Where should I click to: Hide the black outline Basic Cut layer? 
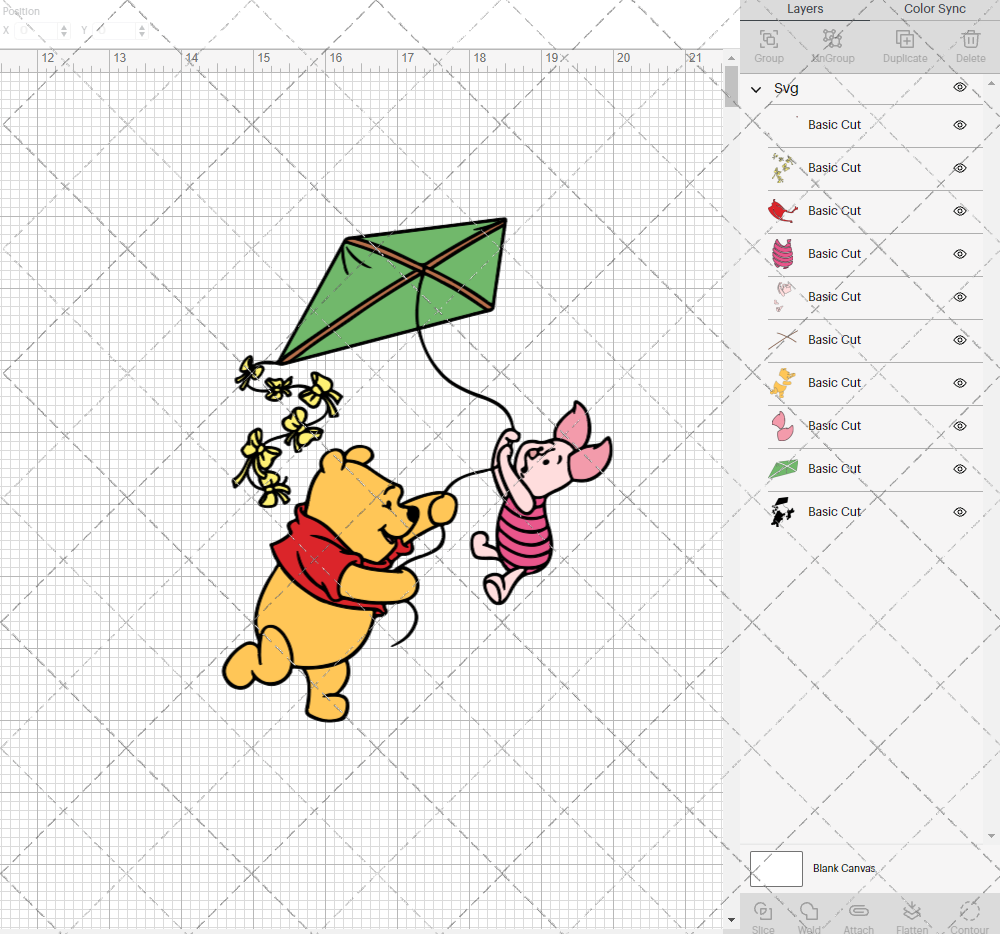[960, 513]
